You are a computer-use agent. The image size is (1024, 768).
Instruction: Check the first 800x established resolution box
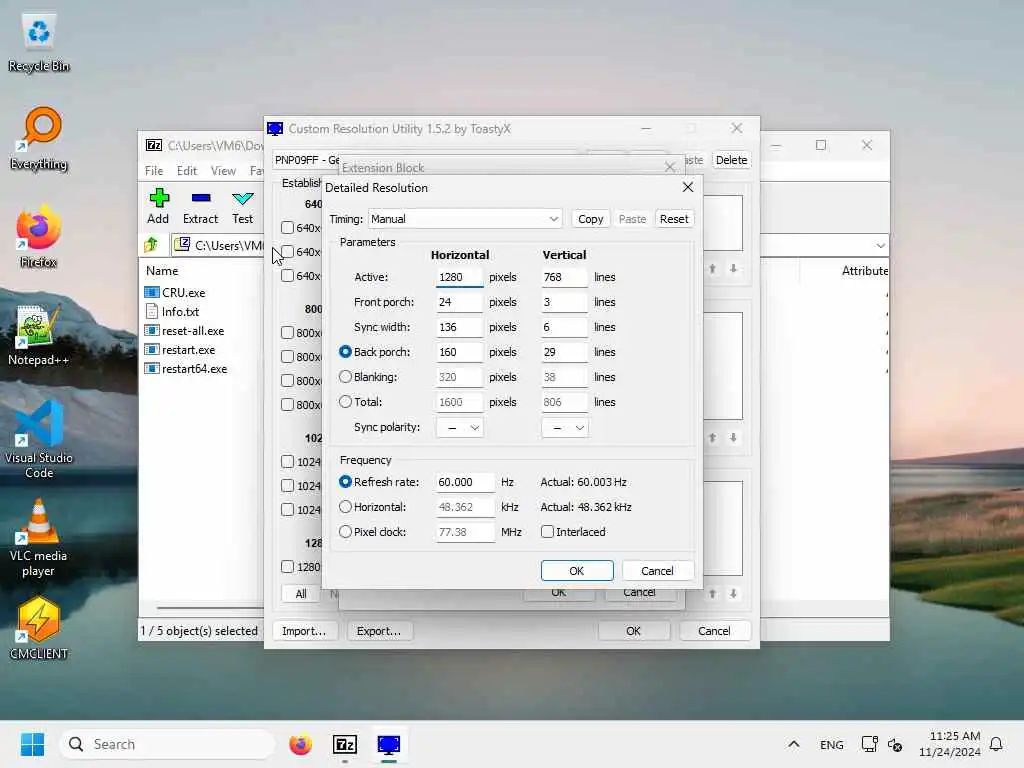[x=287, y=332]
